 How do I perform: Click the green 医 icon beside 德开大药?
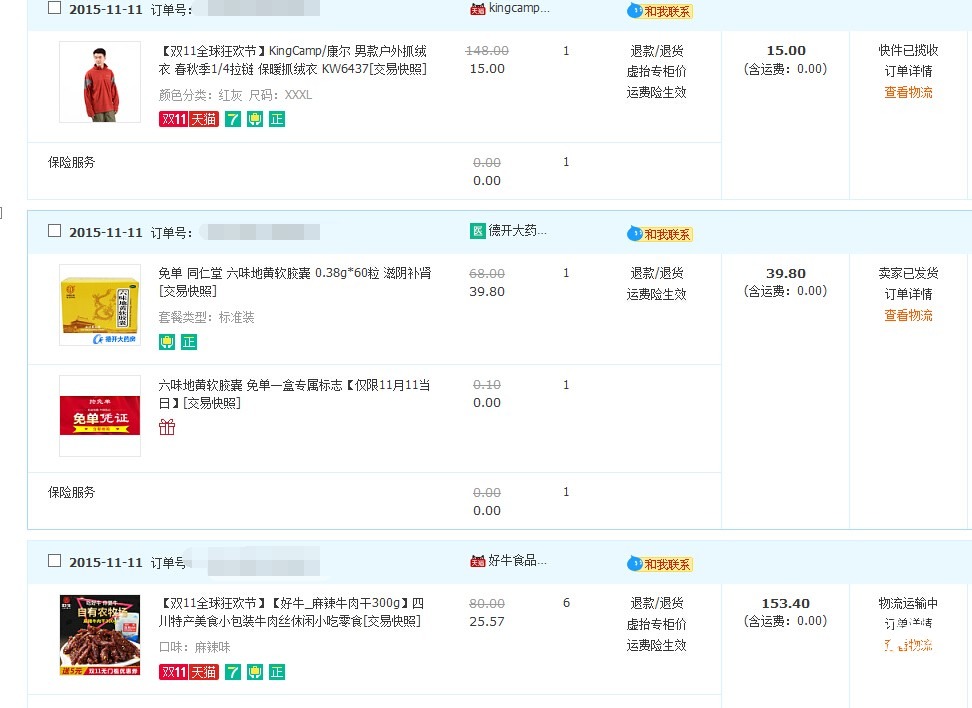click(x=477, y=231)
